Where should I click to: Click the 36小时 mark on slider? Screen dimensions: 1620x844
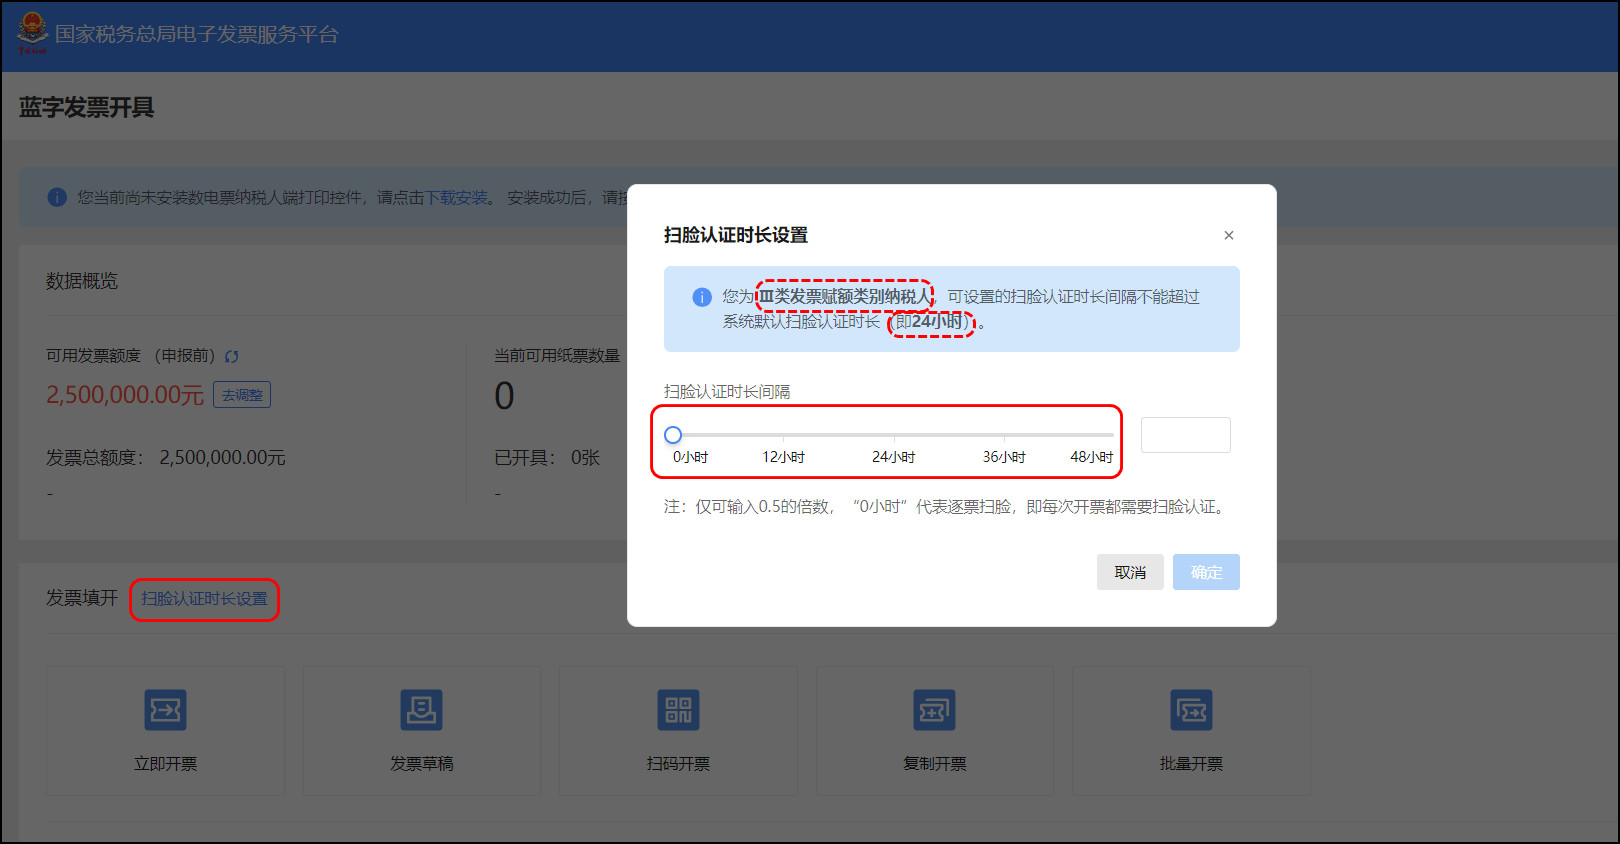(1004, 435)
